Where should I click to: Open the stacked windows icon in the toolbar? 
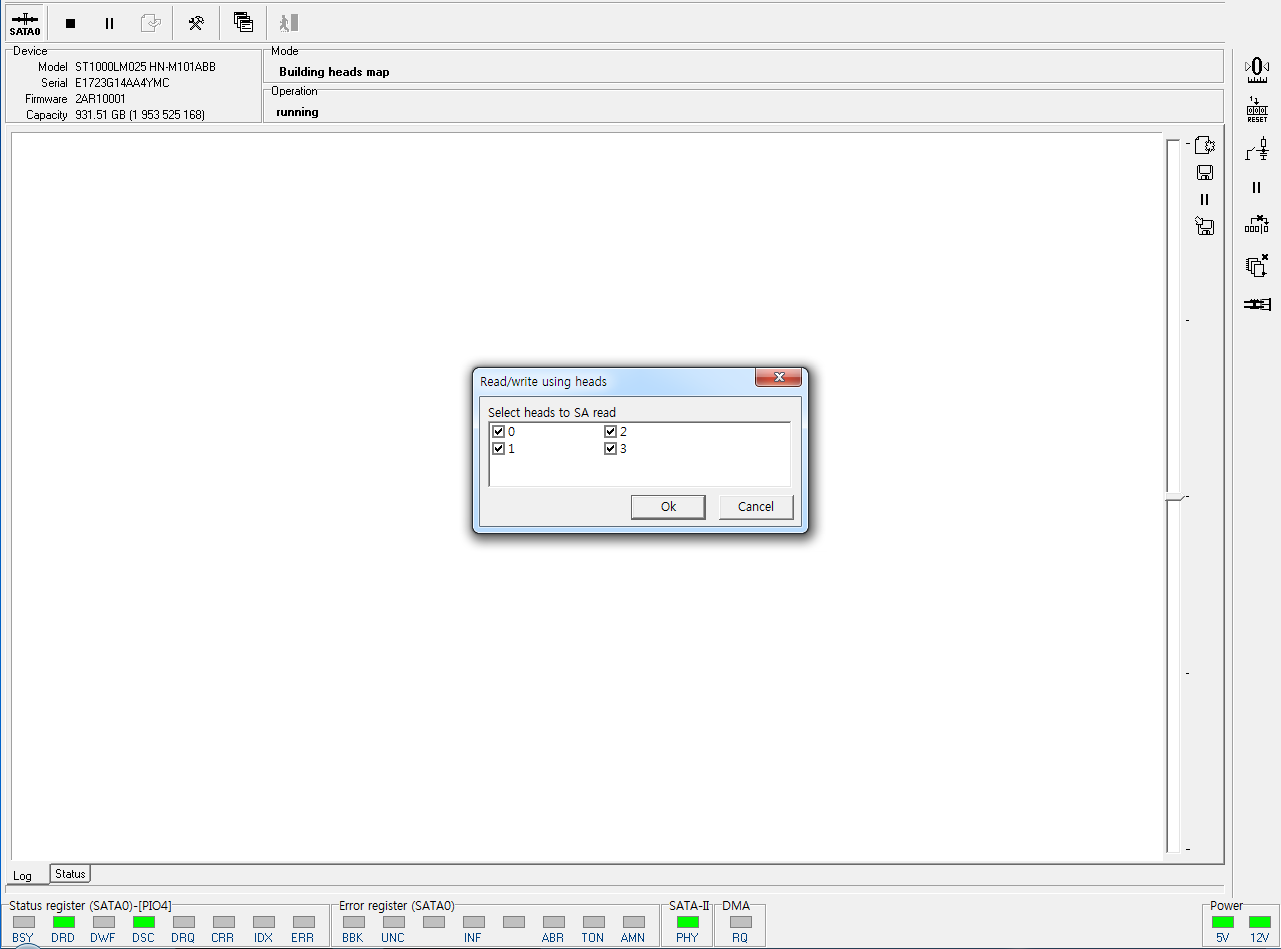(243, 23)
